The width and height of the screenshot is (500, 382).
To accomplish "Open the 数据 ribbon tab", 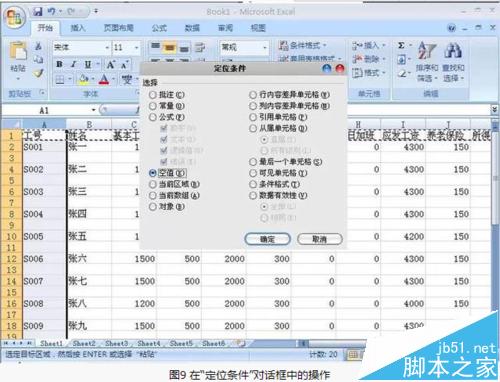I will [192, 28].
